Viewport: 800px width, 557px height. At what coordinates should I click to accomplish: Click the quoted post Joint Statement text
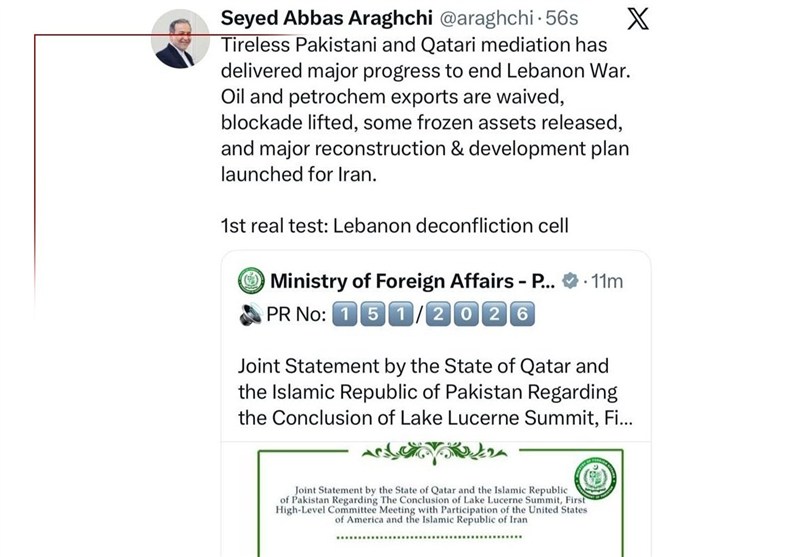click(435, 392)
